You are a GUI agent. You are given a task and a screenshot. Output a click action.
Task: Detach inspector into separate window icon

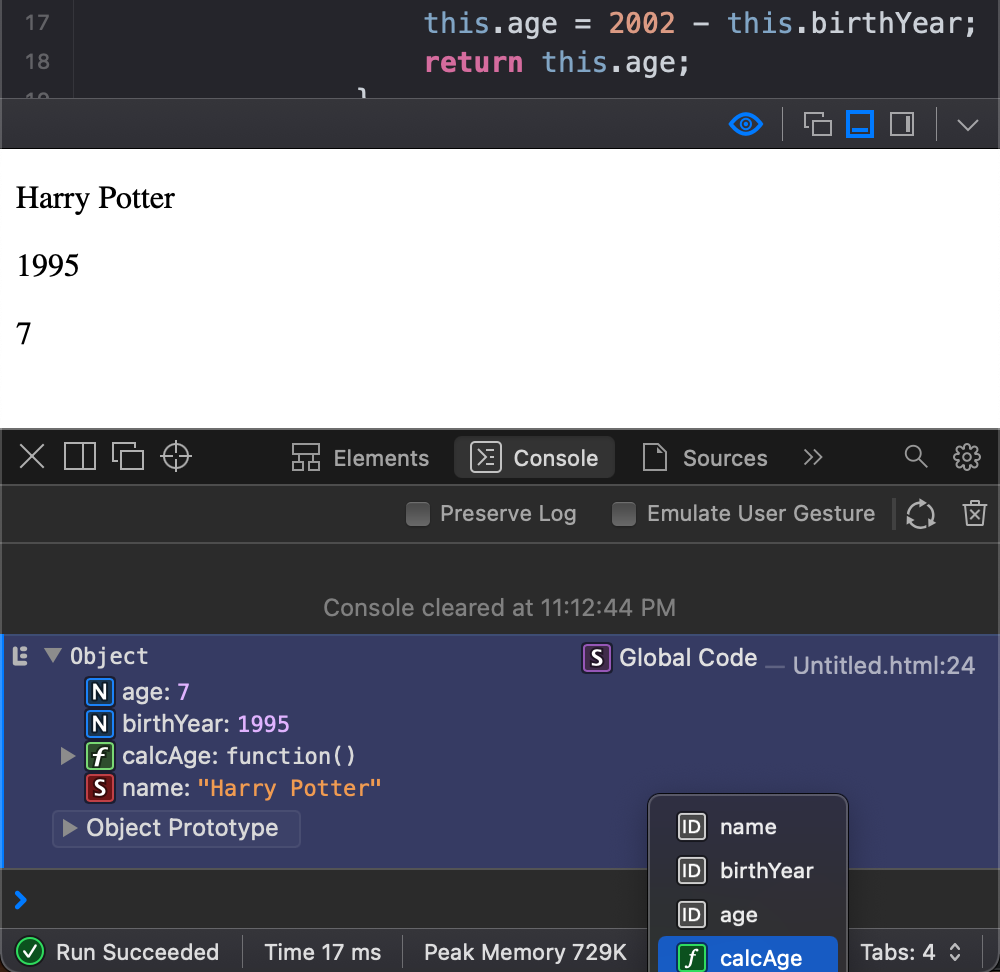[128, 457]
